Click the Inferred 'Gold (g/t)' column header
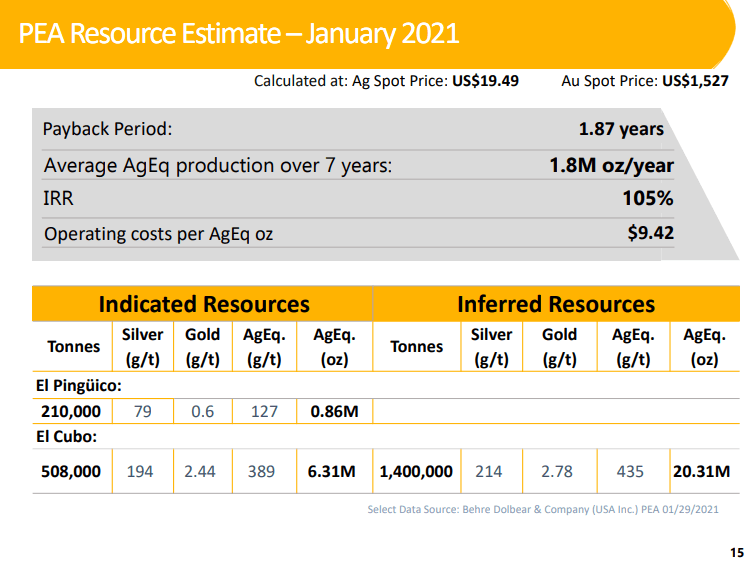 (x=559, y=347)
